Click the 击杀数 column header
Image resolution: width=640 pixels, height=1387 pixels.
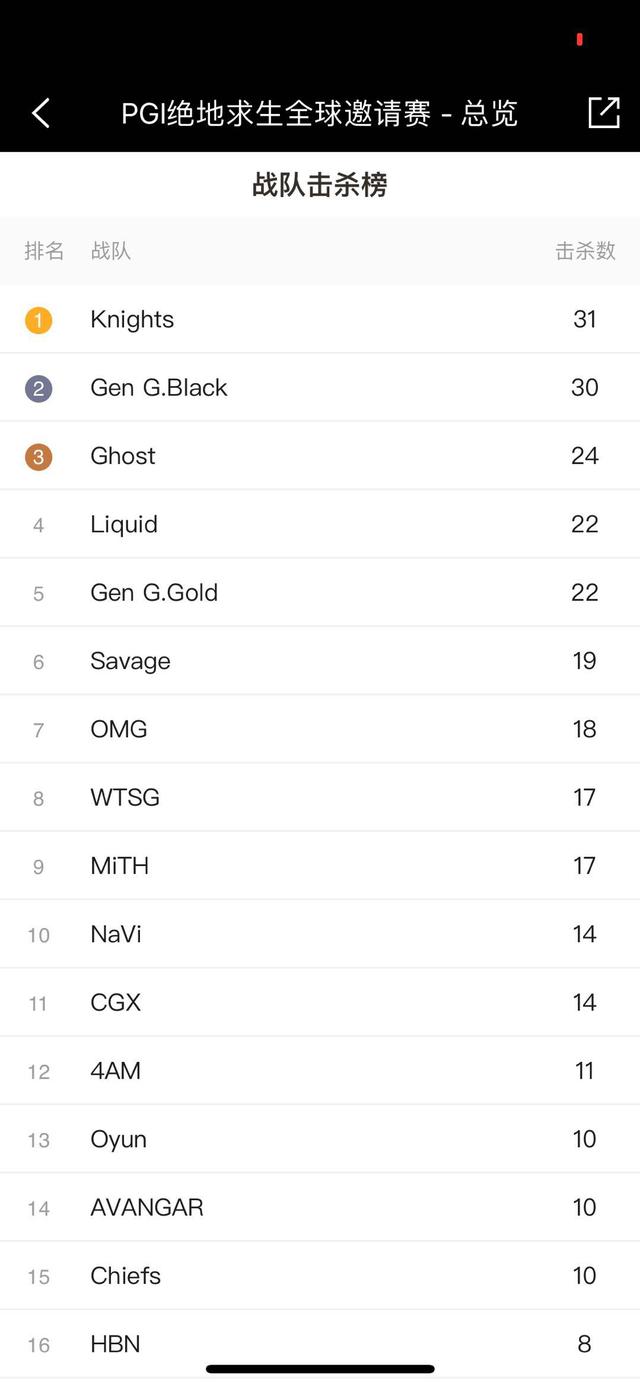(585, 251)
